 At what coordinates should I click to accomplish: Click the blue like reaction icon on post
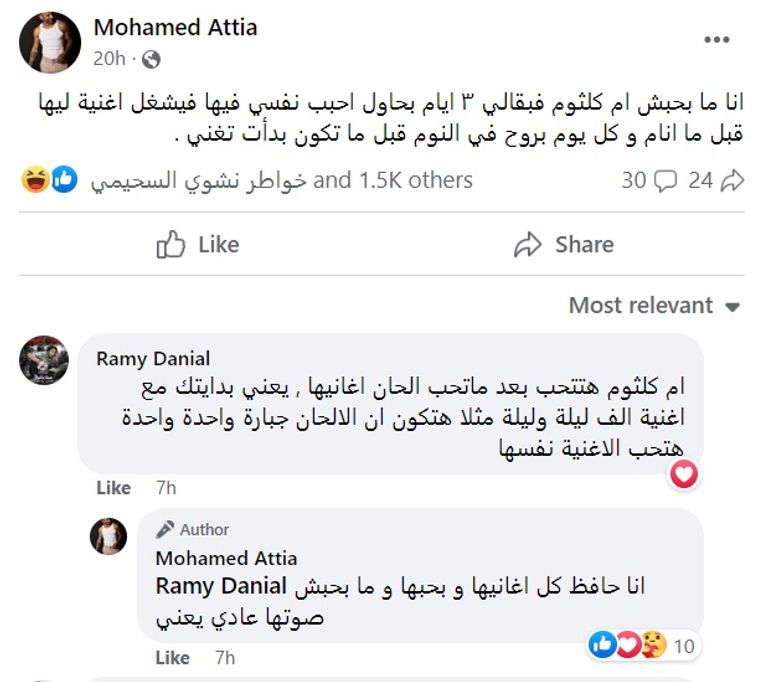(63, 181)
